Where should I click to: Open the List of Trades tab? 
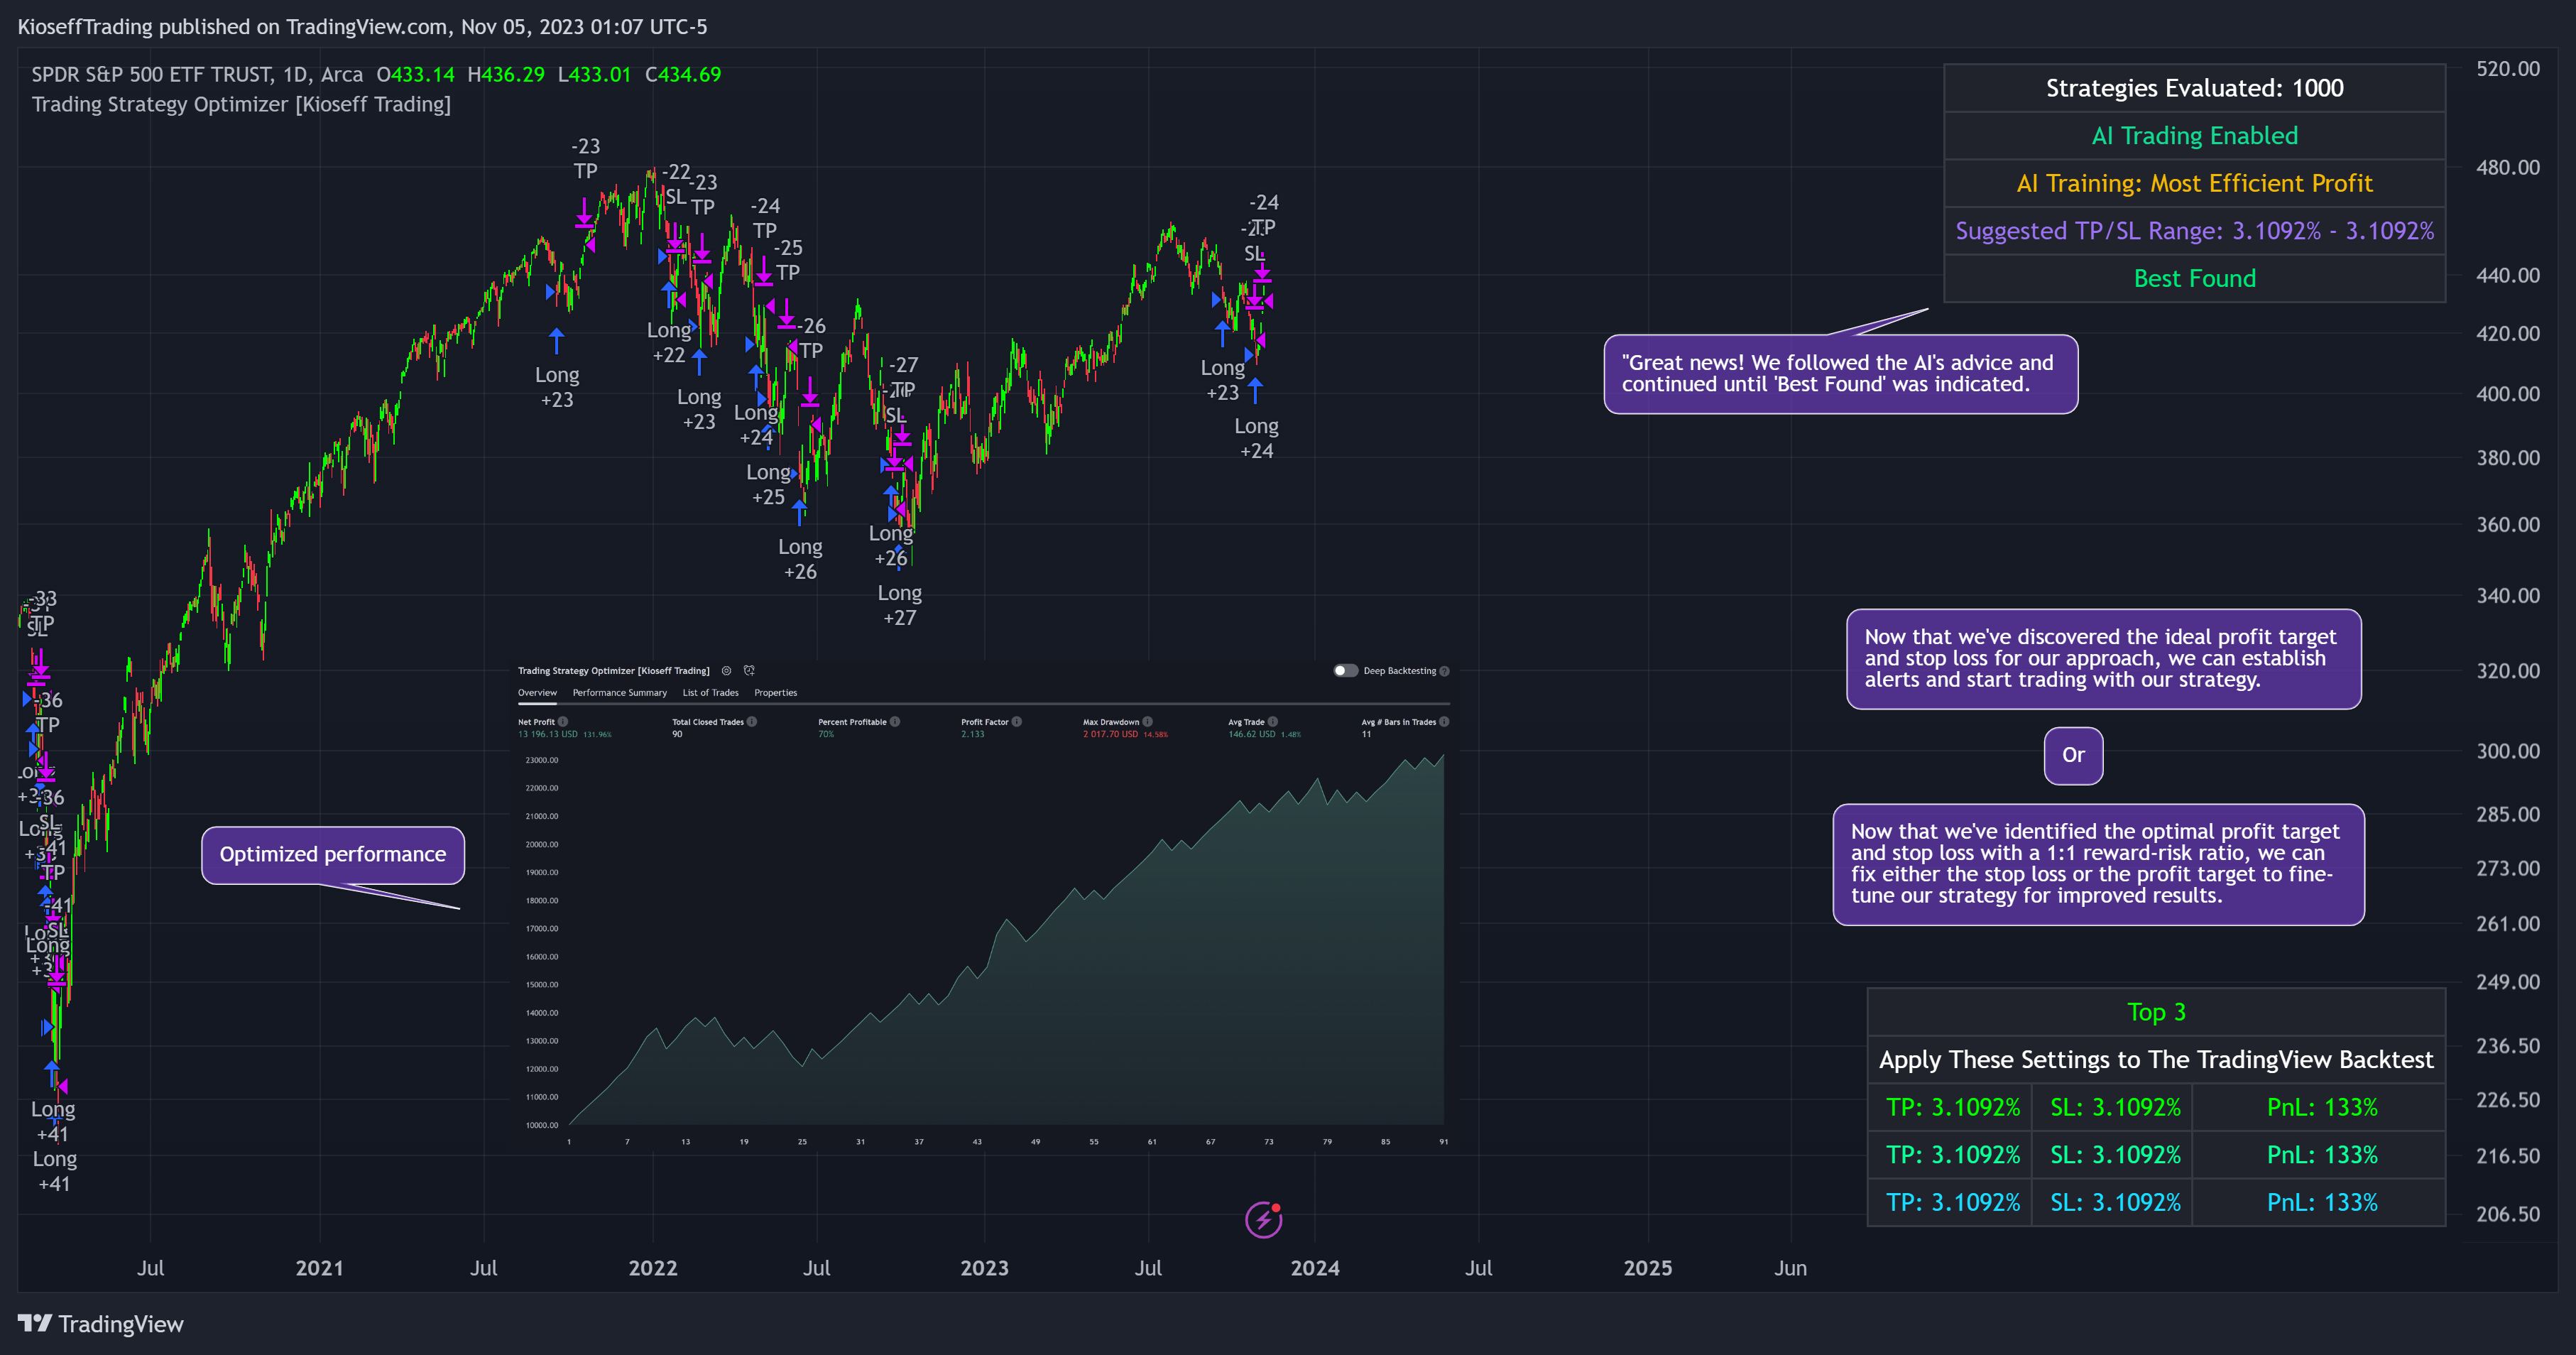tap(710, 693)
